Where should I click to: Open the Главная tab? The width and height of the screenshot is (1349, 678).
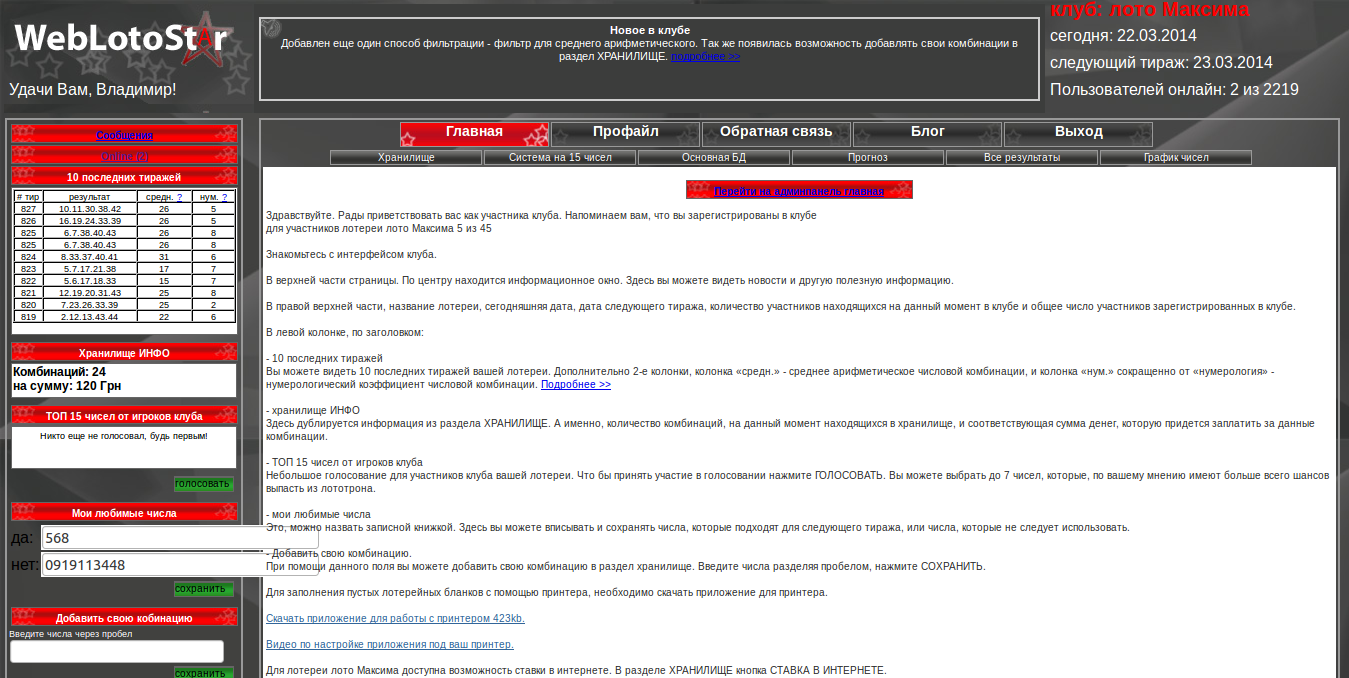click(474, 133)
